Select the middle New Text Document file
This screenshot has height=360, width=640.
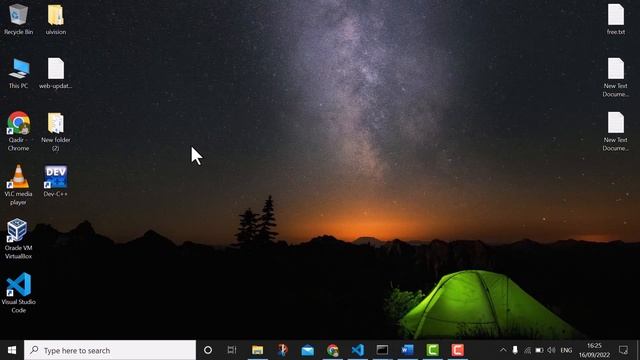point(616,77)
